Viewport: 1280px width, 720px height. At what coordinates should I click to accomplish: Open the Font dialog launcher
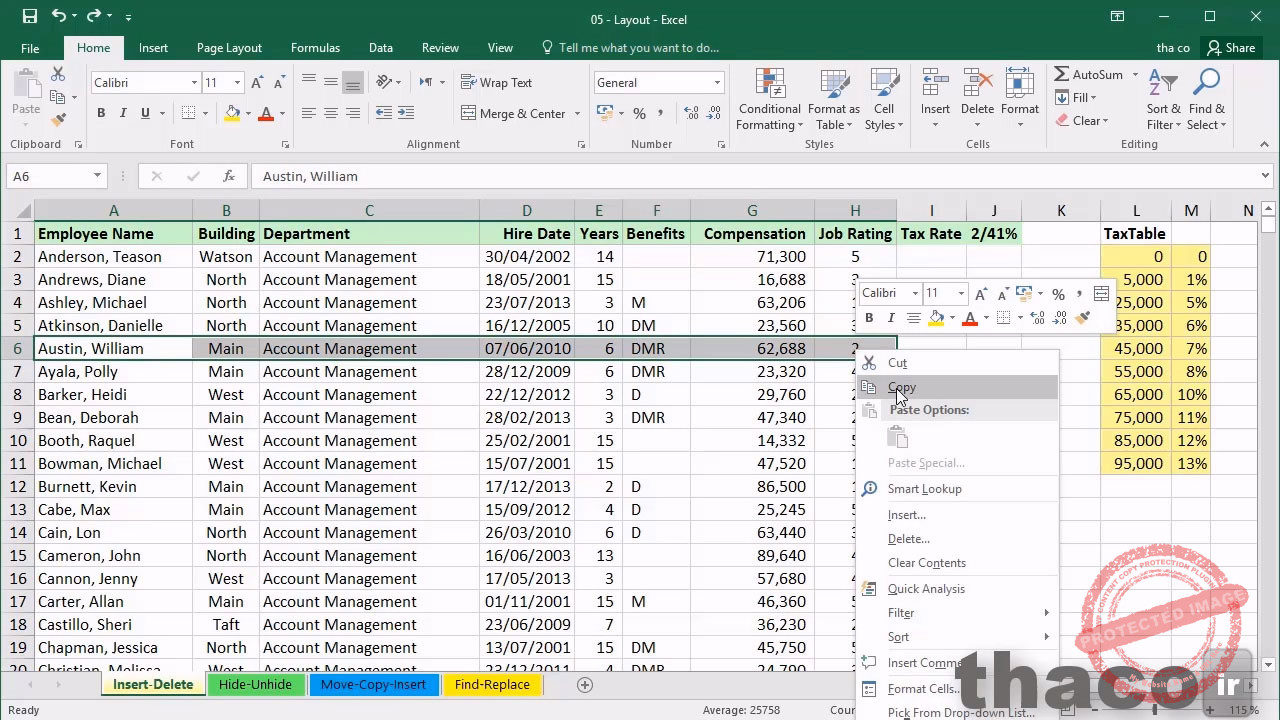284,145
